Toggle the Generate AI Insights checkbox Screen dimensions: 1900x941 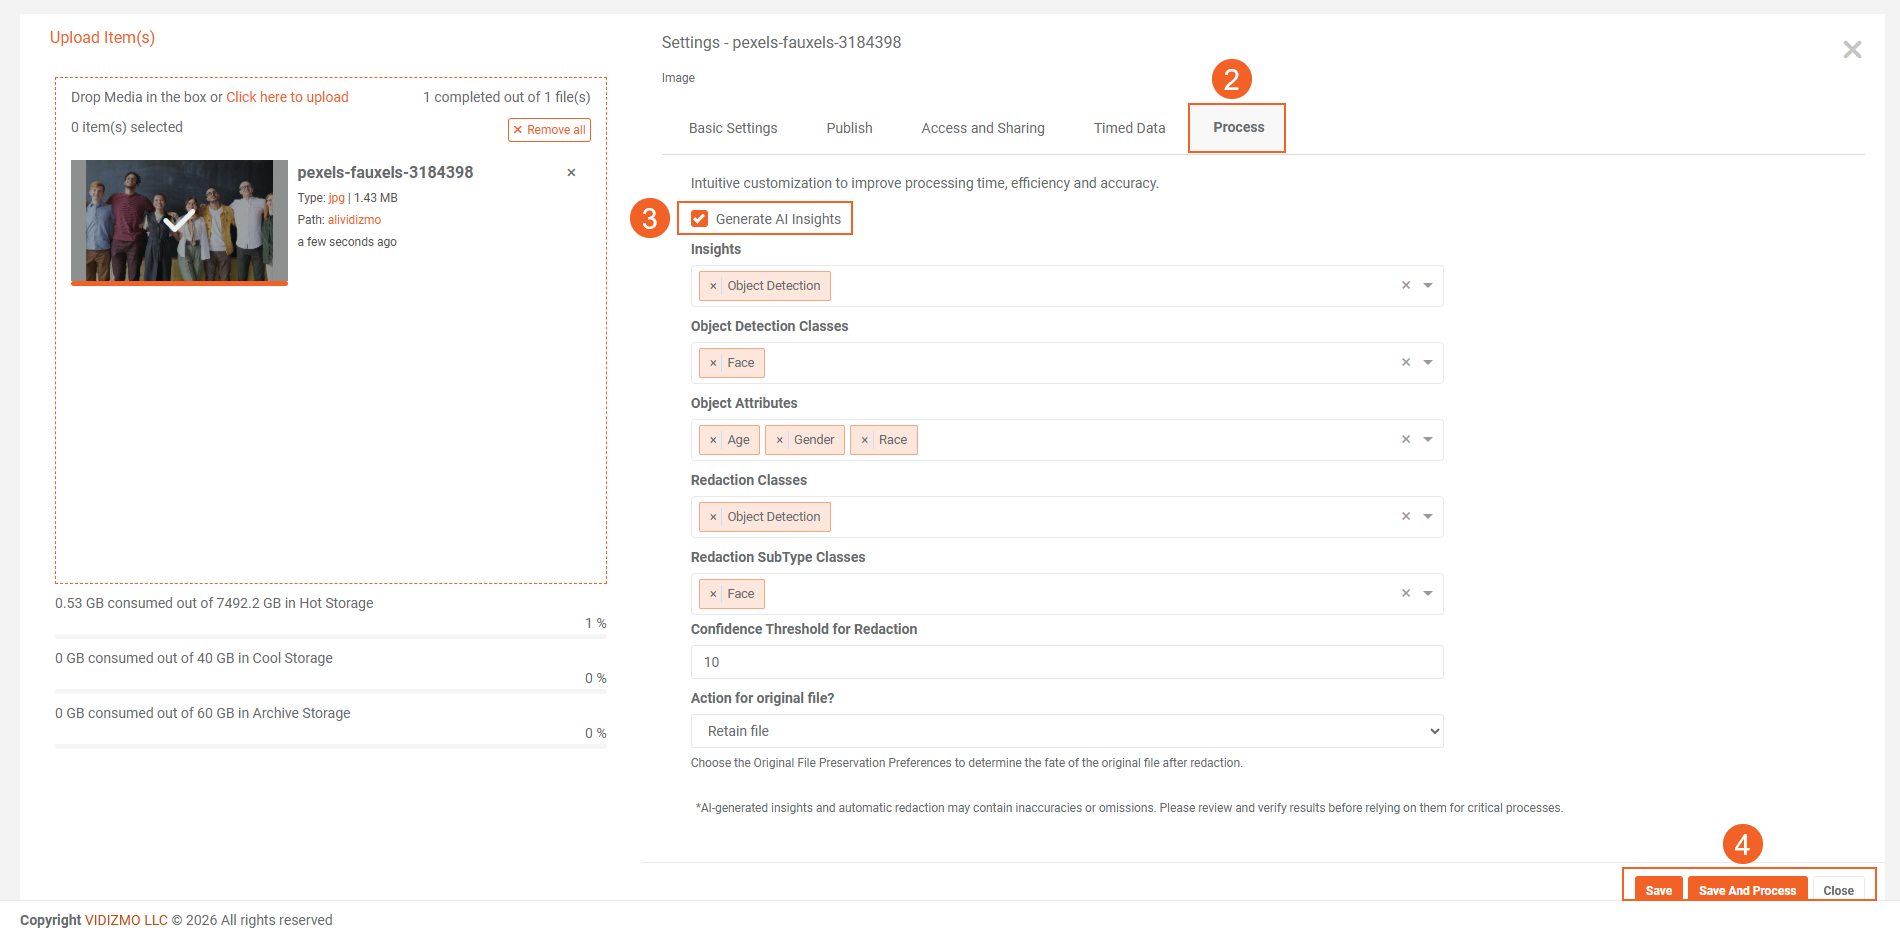pyautogui.click(x=700, y=219)
